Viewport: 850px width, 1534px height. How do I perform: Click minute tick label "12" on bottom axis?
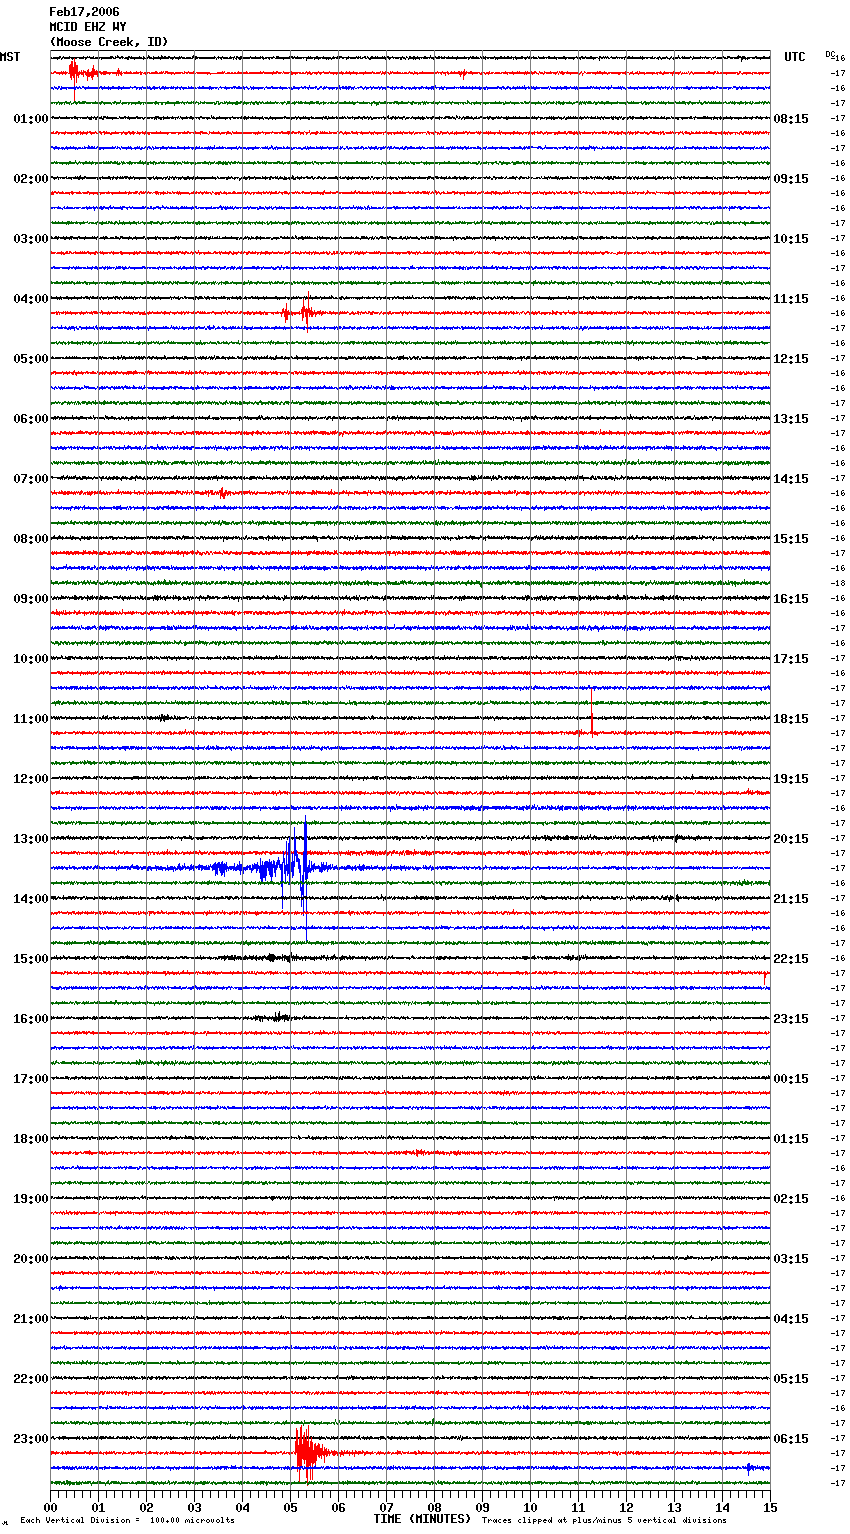click(x=626, y=1508)
